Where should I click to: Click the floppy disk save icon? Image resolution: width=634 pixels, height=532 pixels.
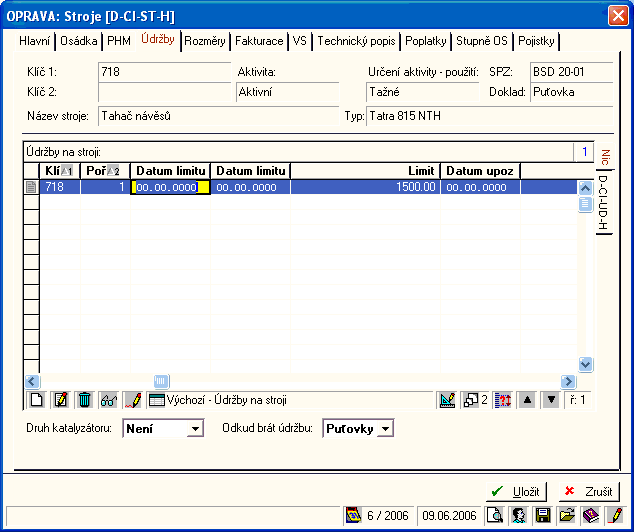[543, 515]
